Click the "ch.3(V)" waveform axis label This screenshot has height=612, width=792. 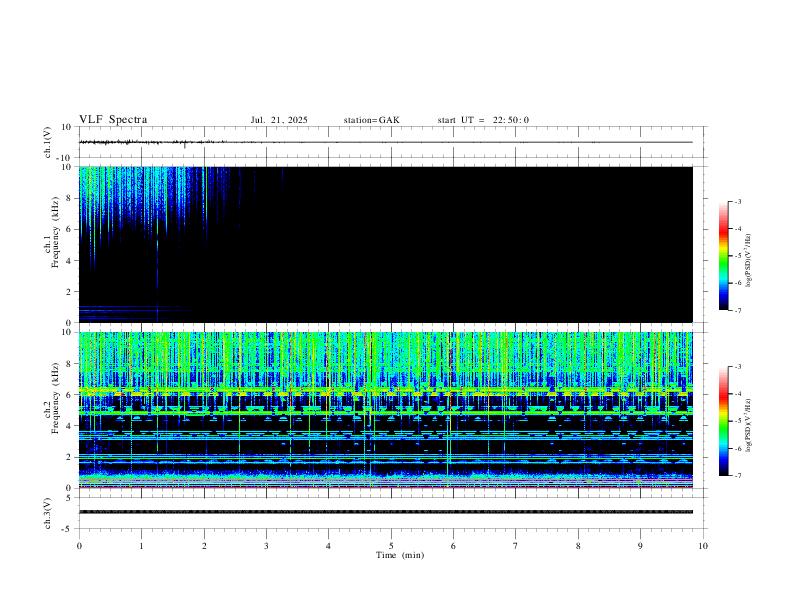click(48, 513)
